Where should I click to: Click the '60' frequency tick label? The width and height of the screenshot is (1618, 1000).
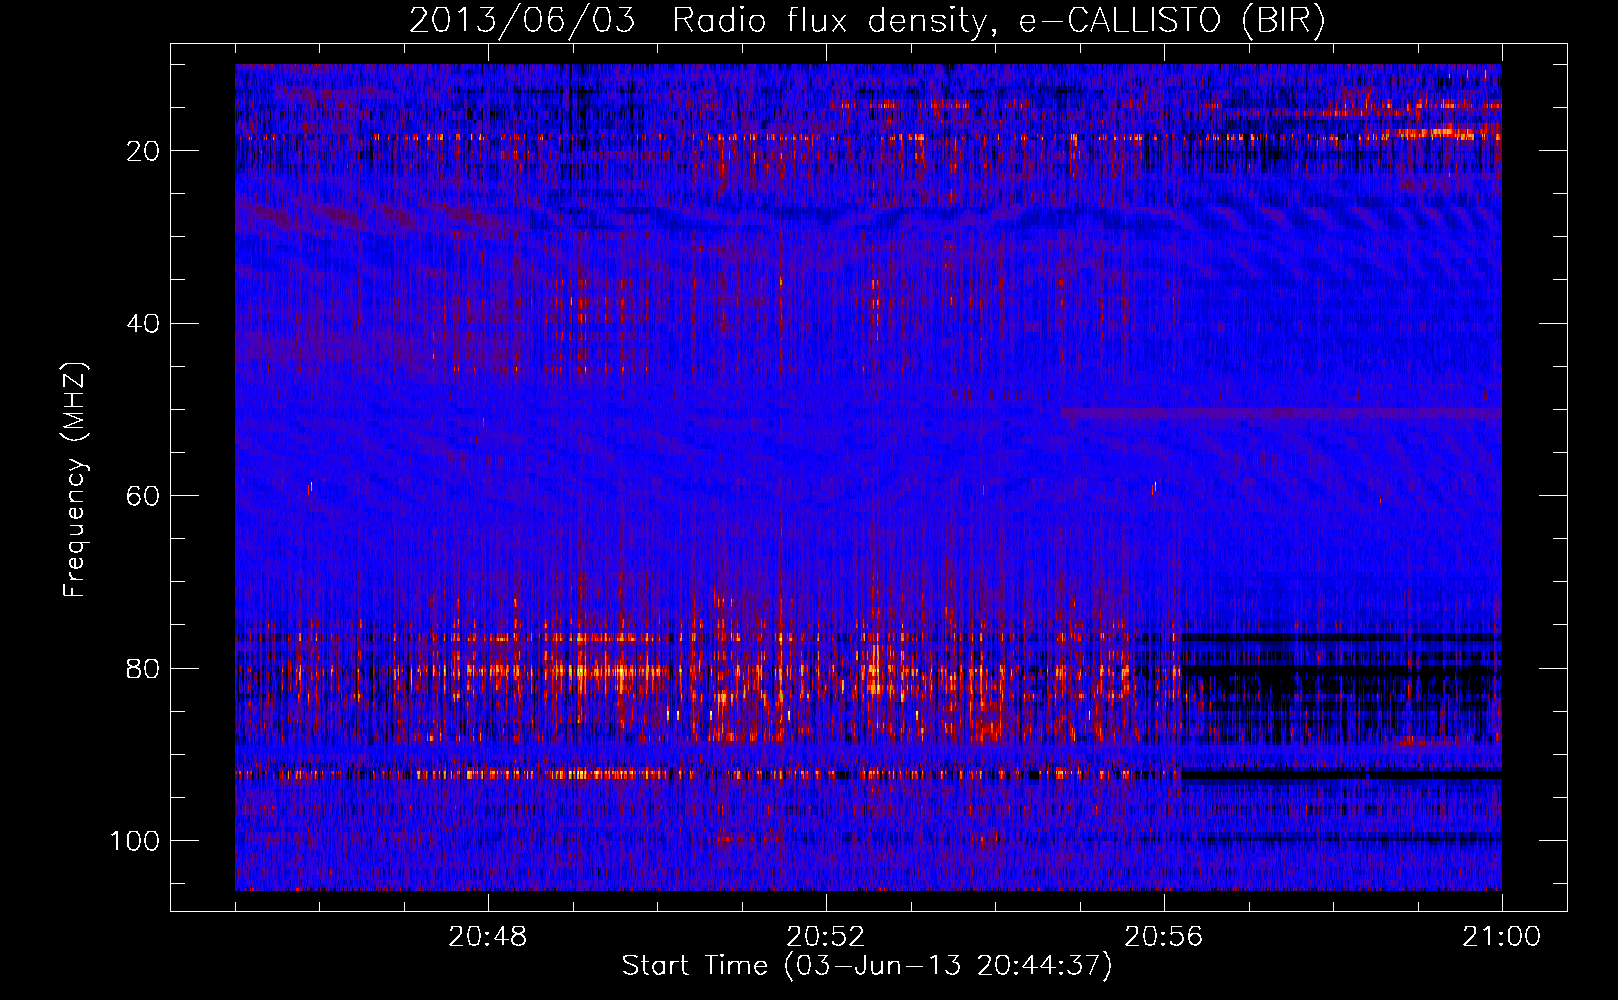pos(143,496)
